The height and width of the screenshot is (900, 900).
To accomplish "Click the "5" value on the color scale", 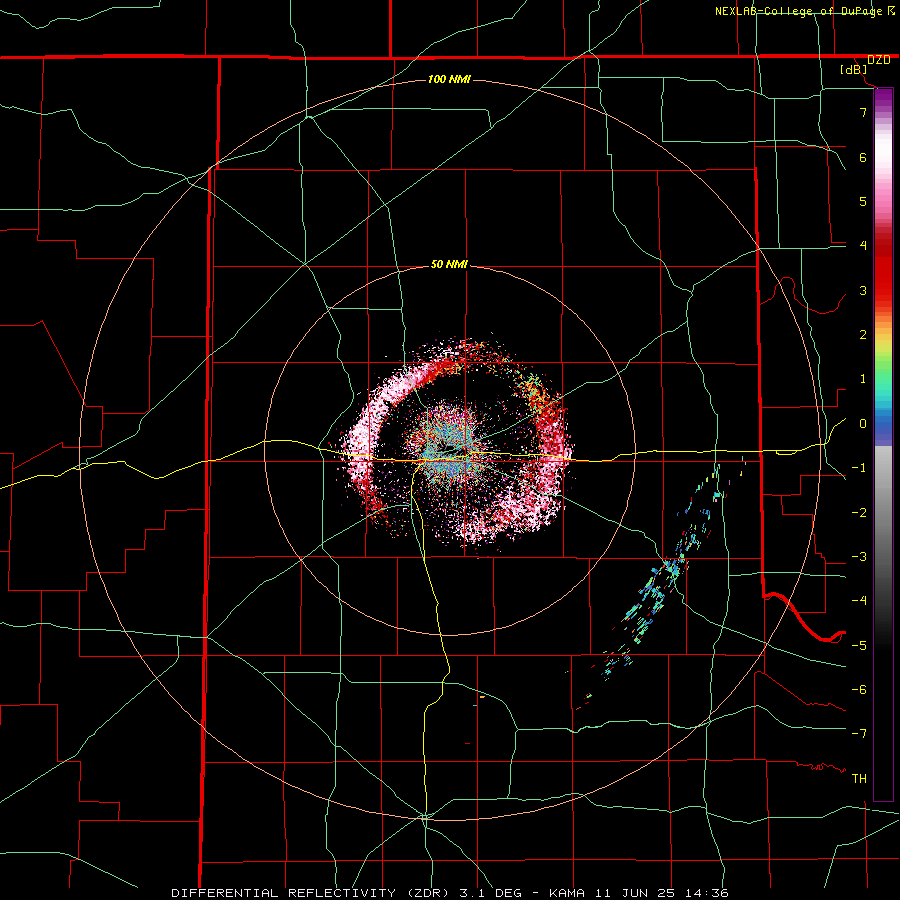I will (863, 201).
